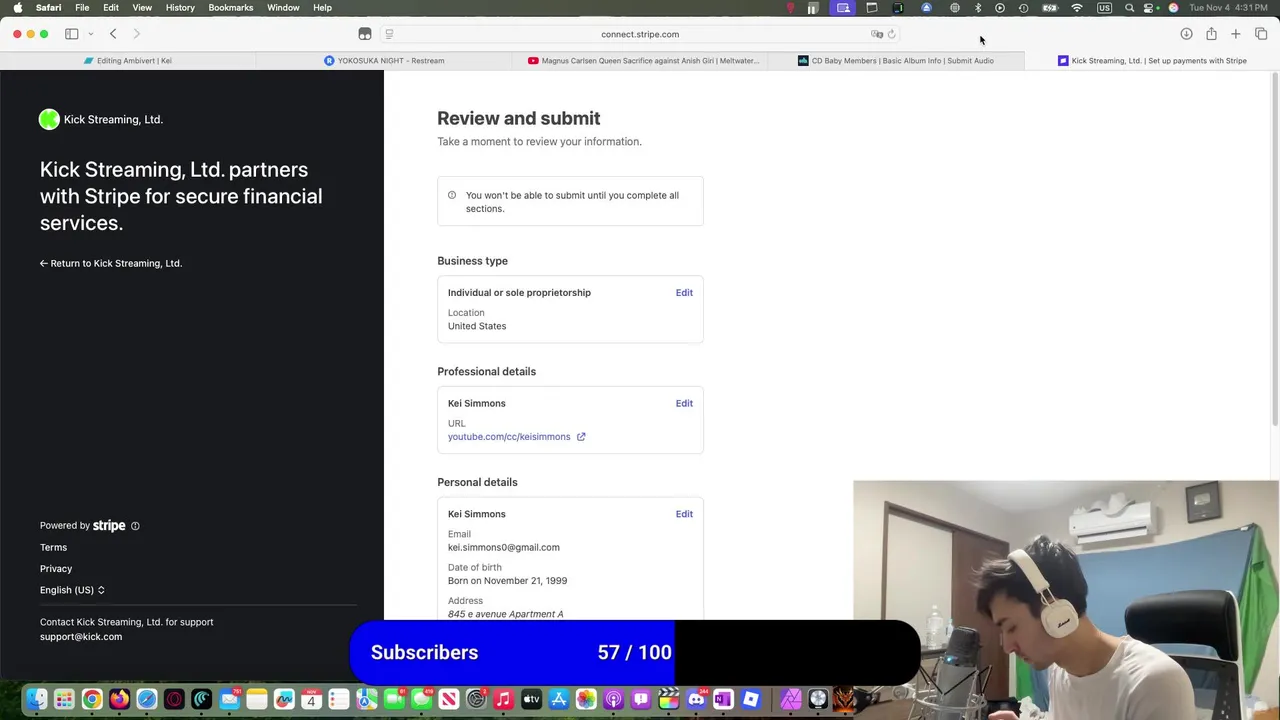Open Safari menu in menu bar

[48, 8]
